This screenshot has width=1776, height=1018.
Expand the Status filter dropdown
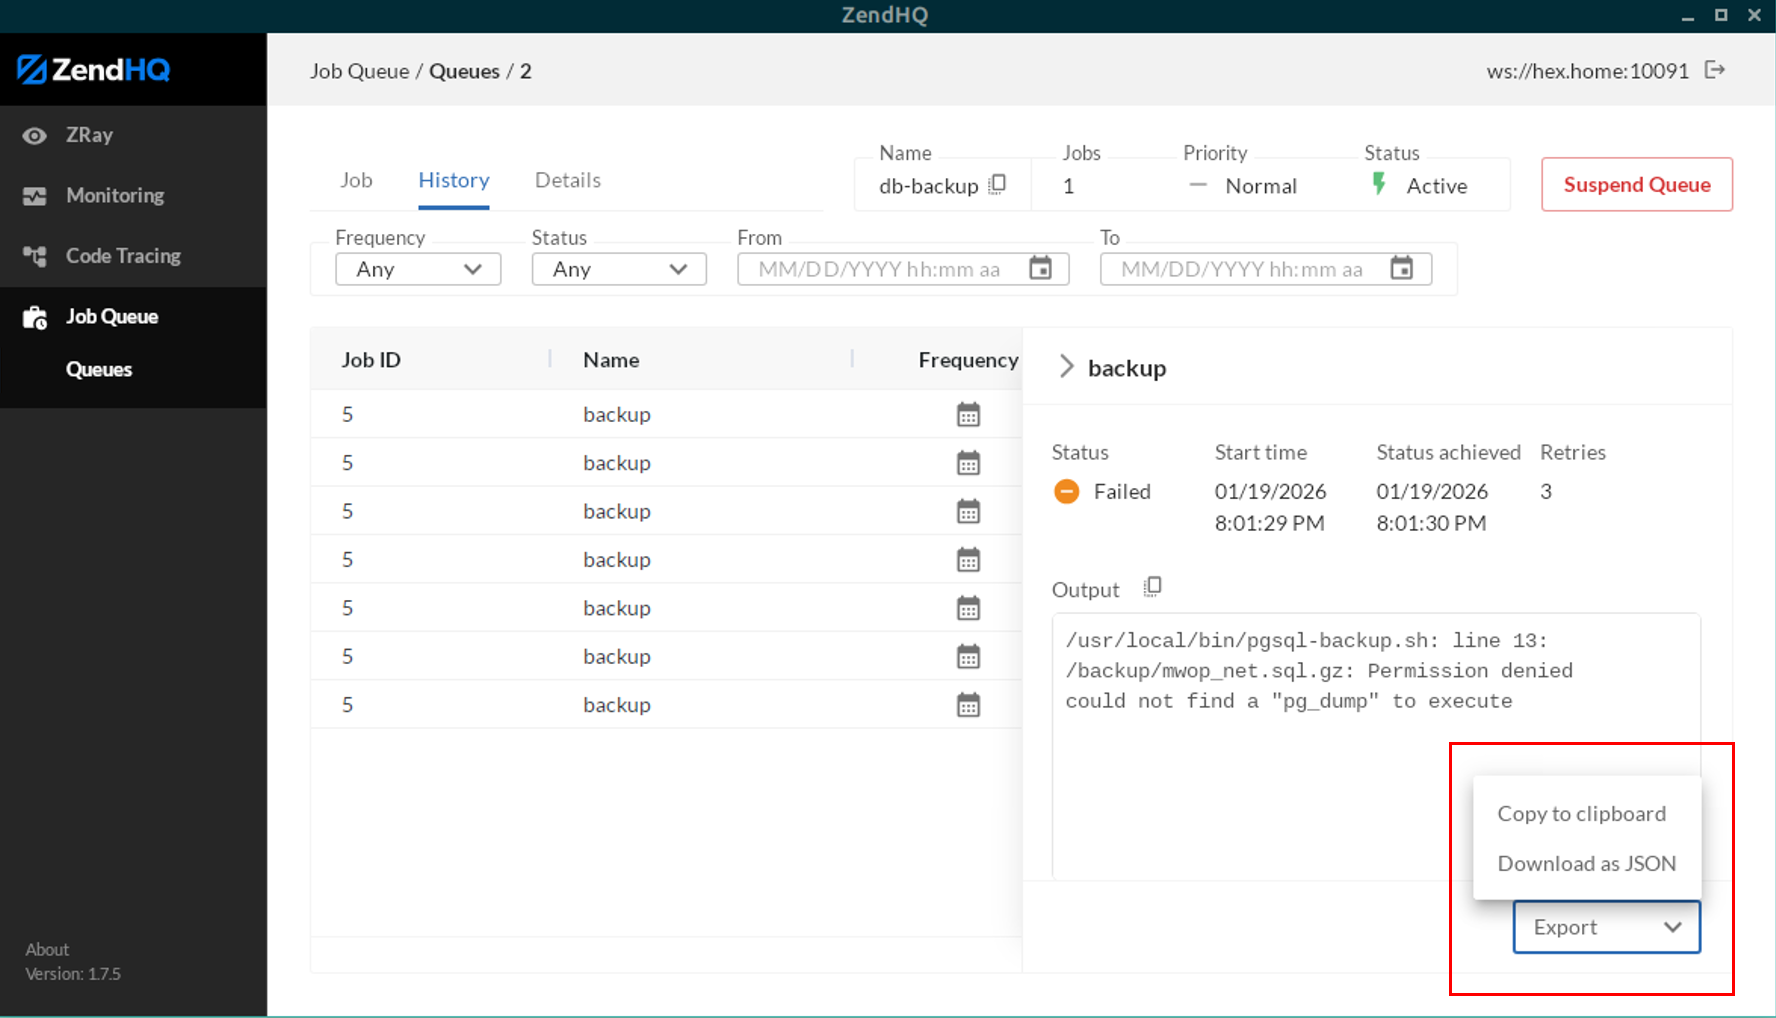click(x=618, y=269)
